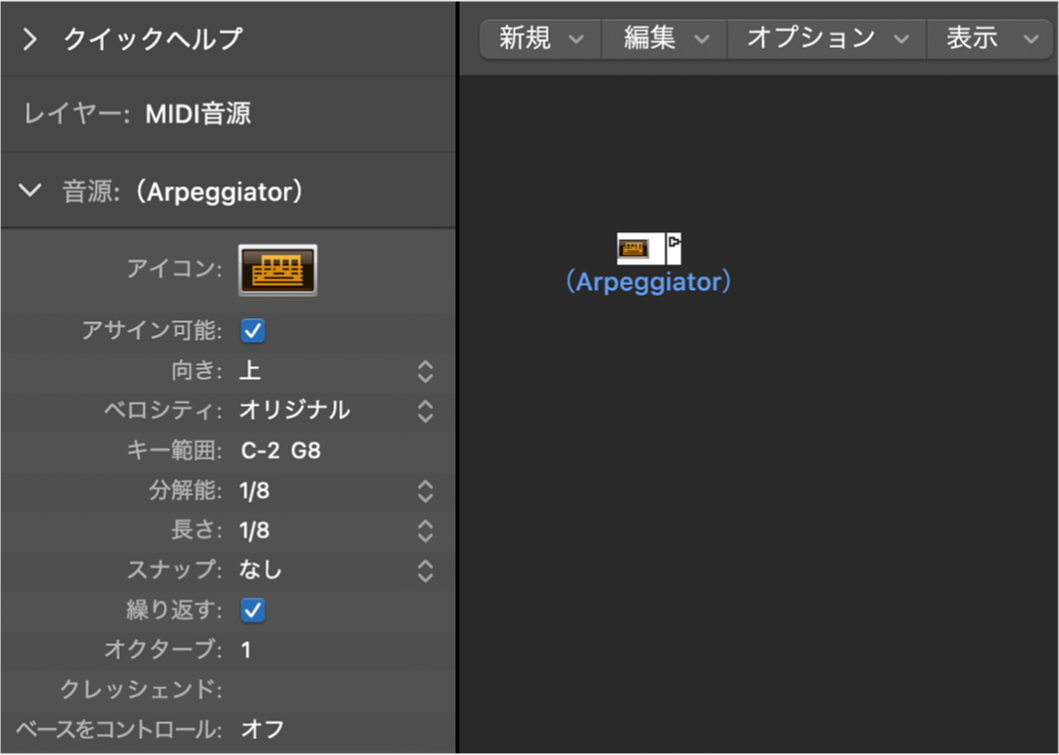The image size is (1059, 755).
Task: Uncheck the 繰り返す checkbox
Action: (251, 610)
